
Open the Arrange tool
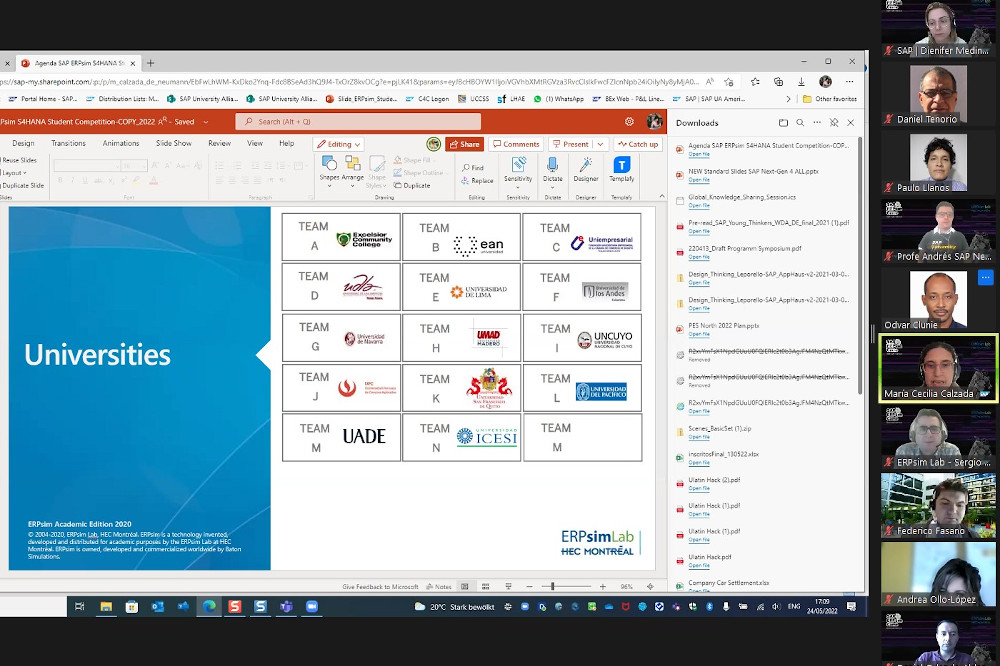point(353,166)
